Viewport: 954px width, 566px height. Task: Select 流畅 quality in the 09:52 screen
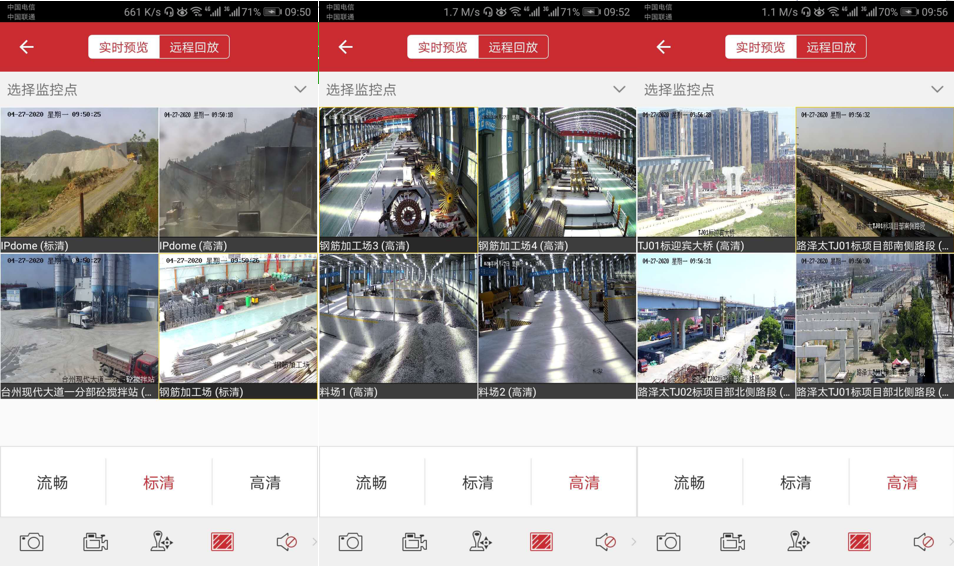click(371, 483)
